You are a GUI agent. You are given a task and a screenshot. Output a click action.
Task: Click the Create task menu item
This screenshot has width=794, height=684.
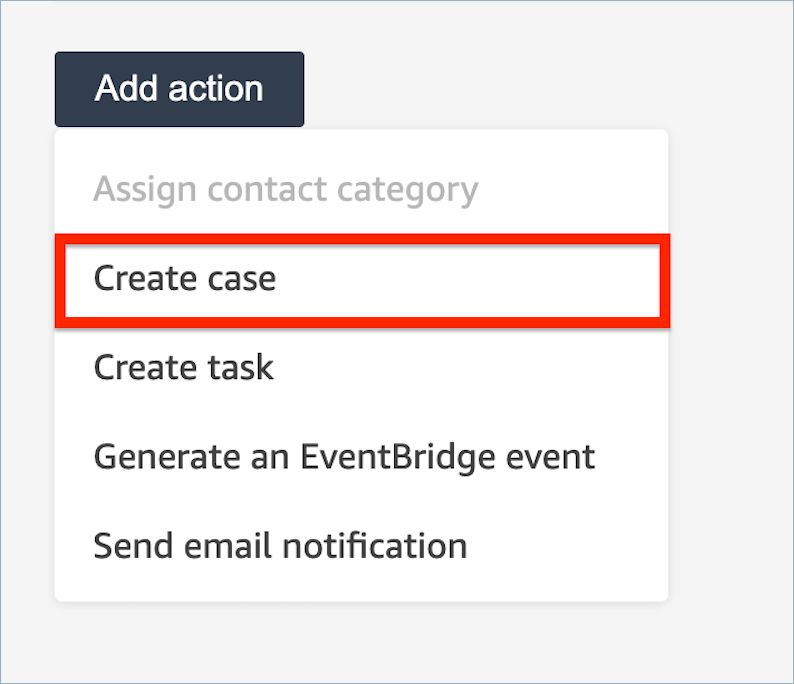[x=184, y=367]
